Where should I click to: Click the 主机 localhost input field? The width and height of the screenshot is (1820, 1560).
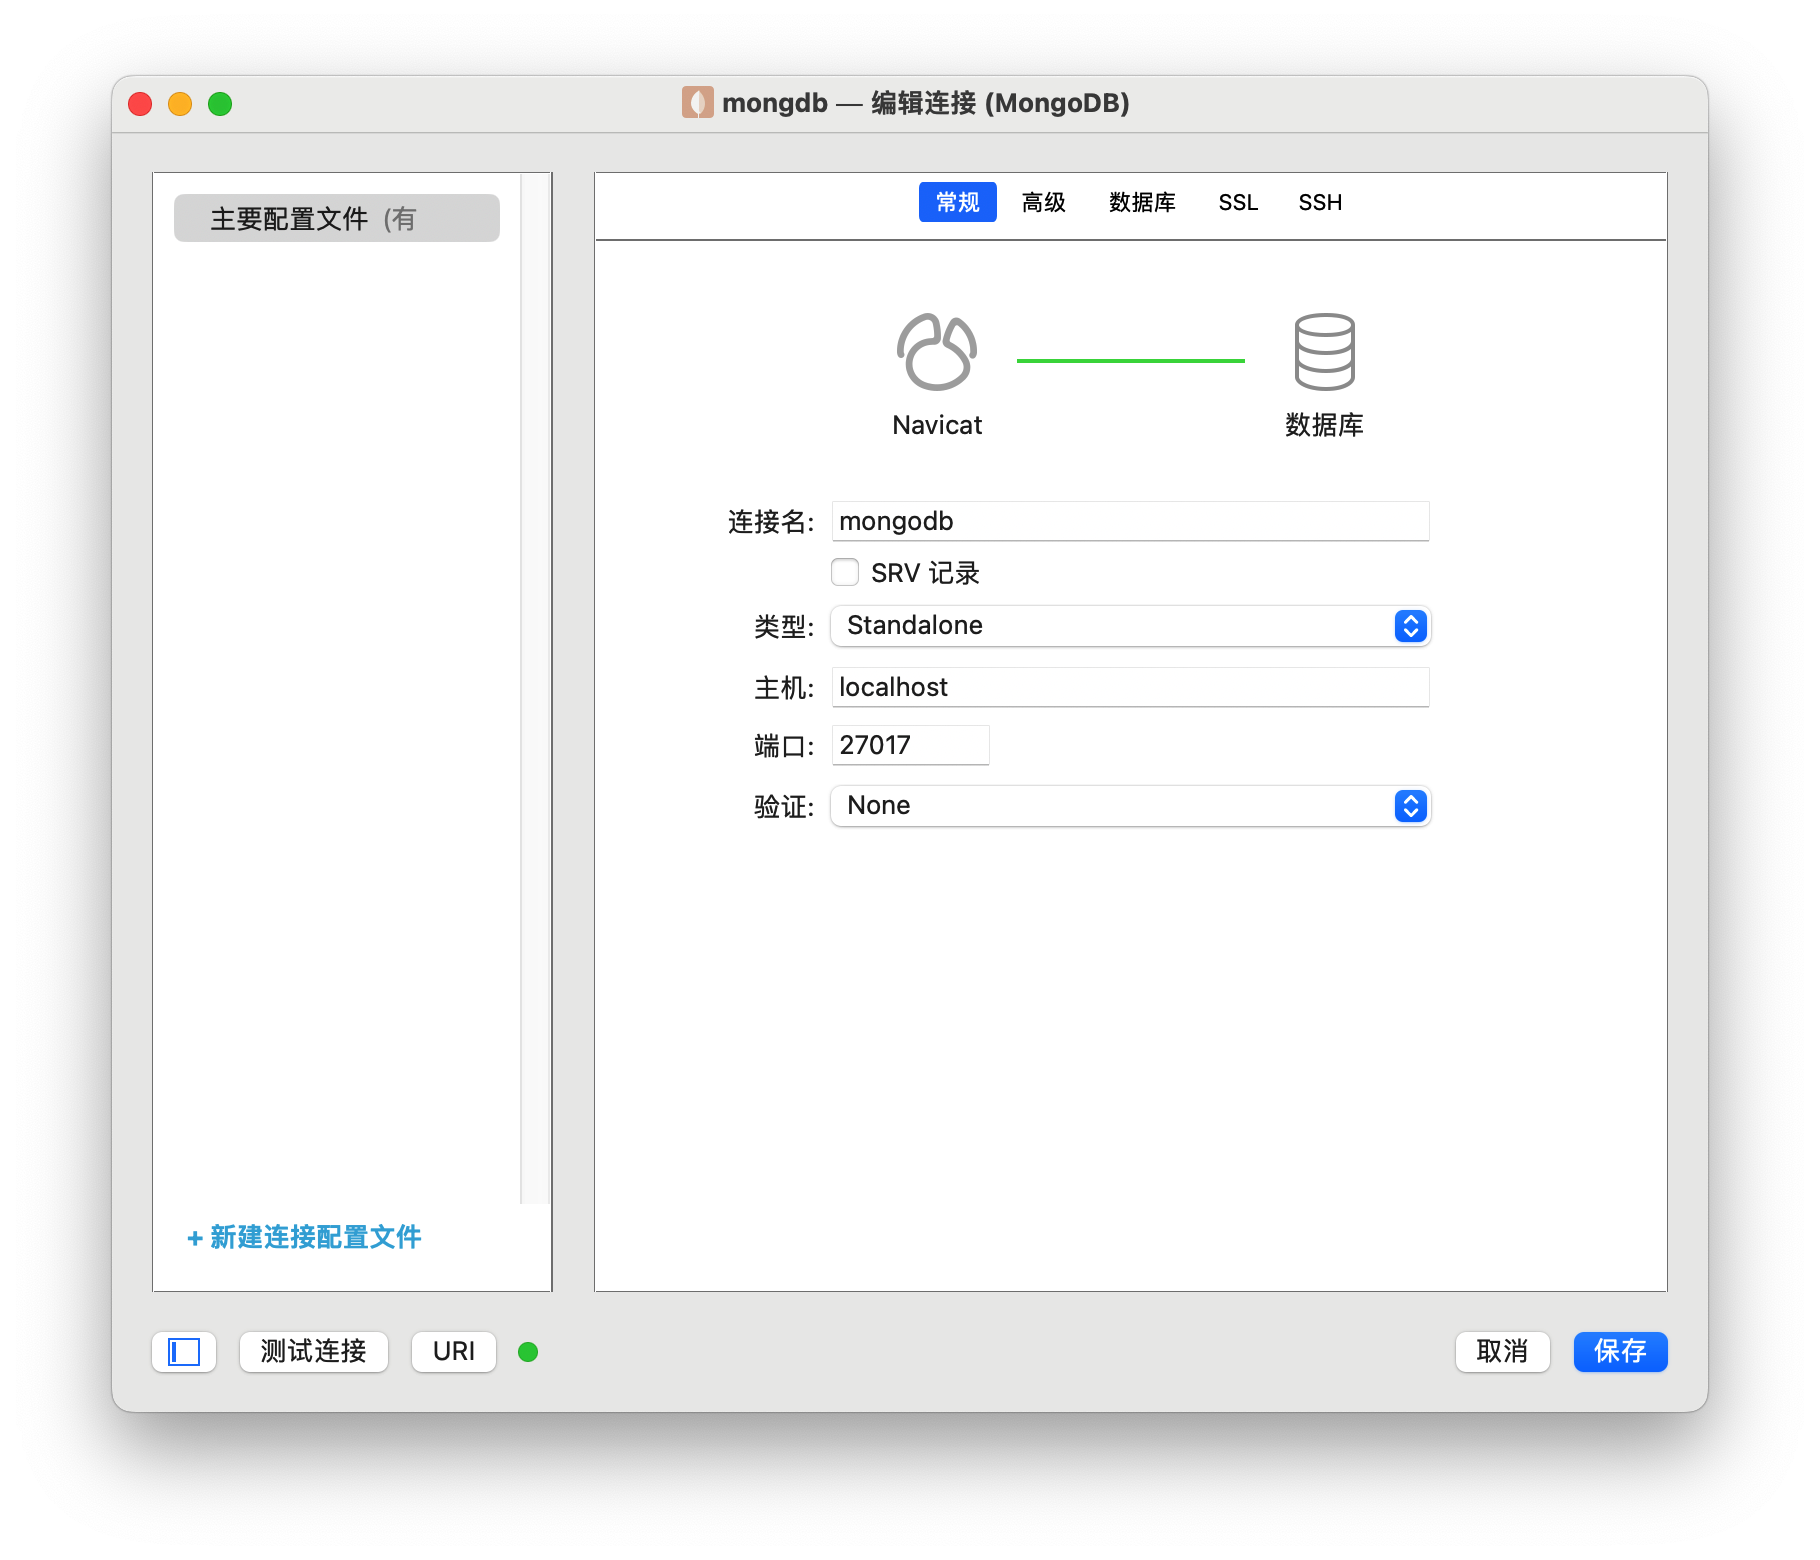point(1130,687)
